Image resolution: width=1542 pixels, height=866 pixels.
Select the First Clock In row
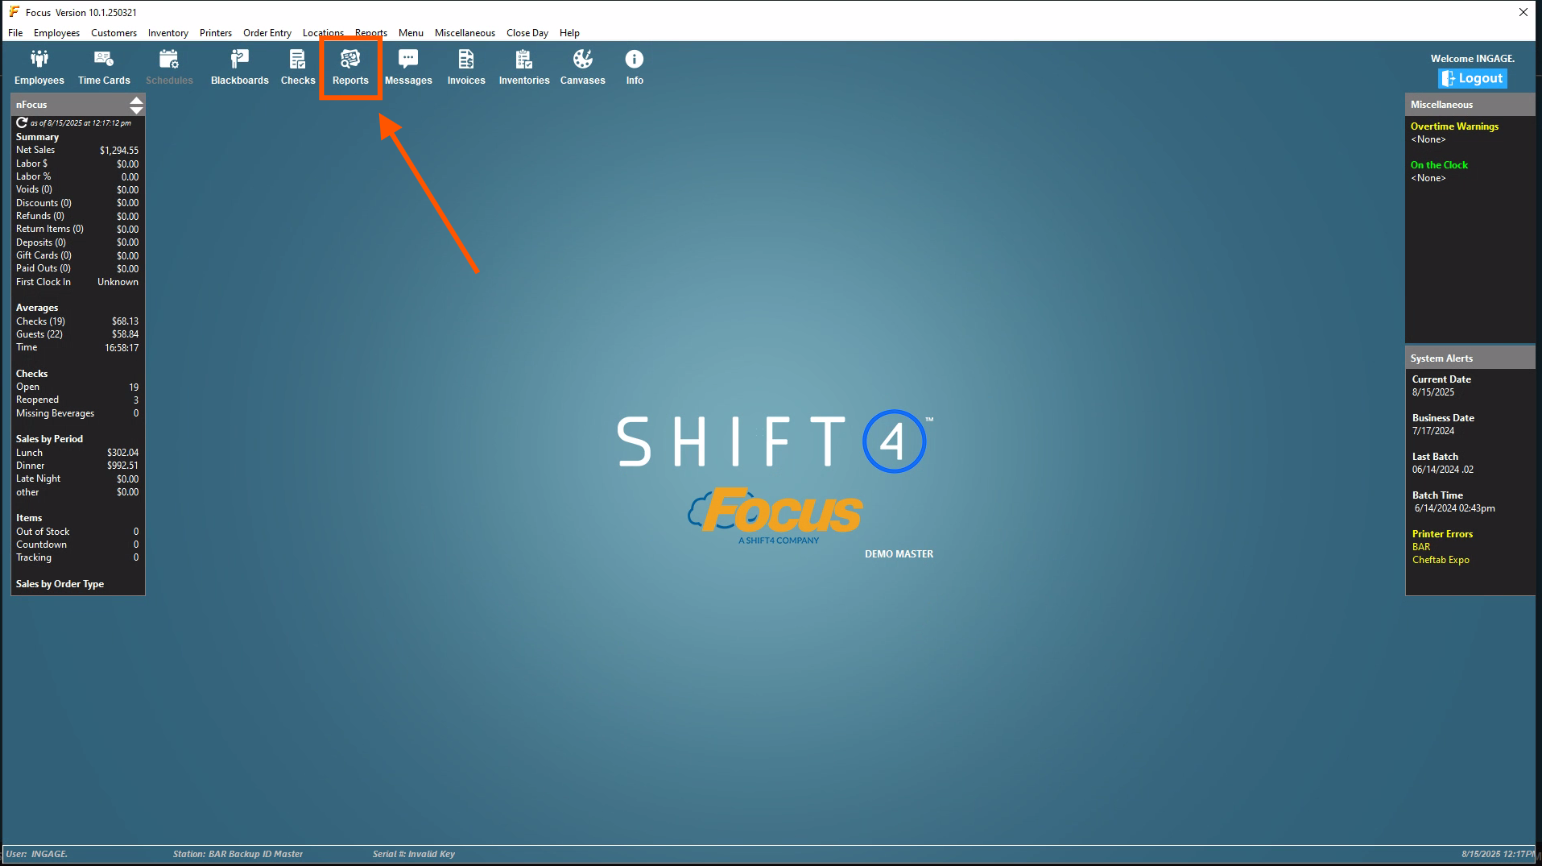(x=77, y=282)
